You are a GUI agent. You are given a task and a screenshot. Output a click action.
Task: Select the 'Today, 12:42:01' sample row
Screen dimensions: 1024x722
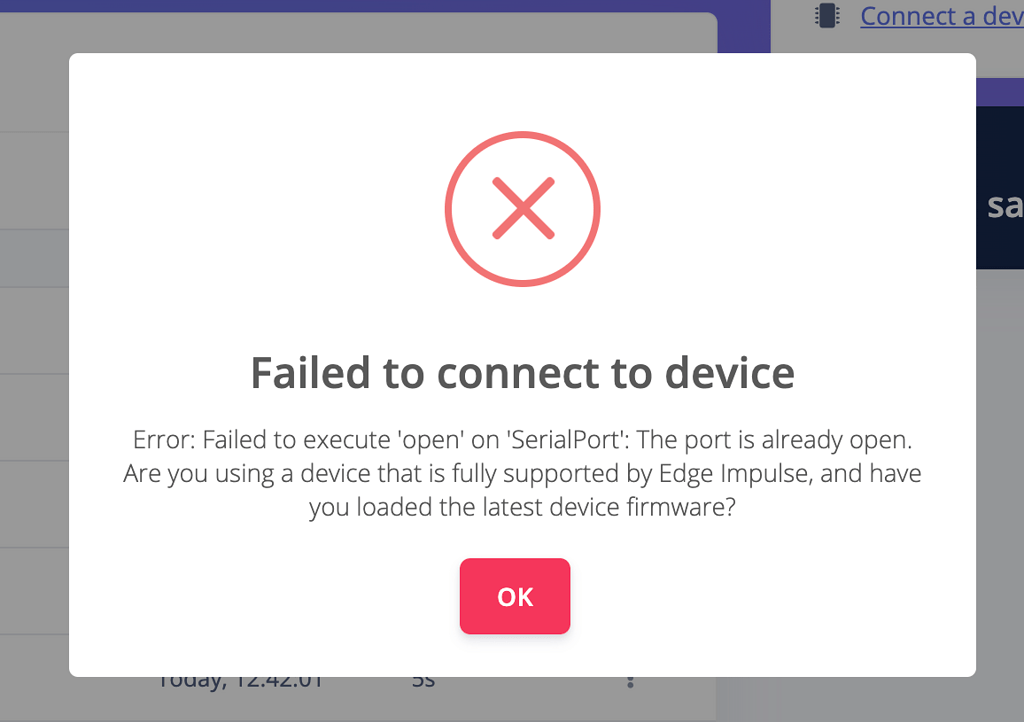coord(240,684)
